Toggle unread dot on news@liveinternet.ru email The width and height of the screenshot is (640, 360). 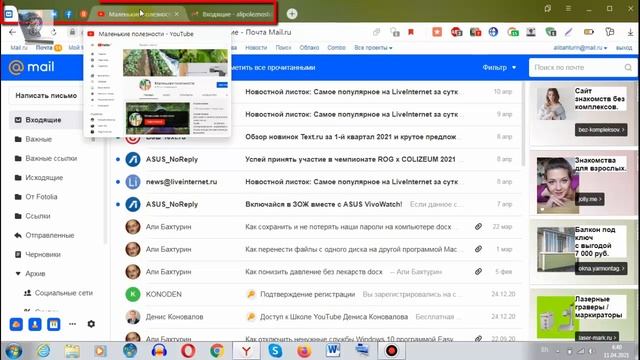point(118,182)
